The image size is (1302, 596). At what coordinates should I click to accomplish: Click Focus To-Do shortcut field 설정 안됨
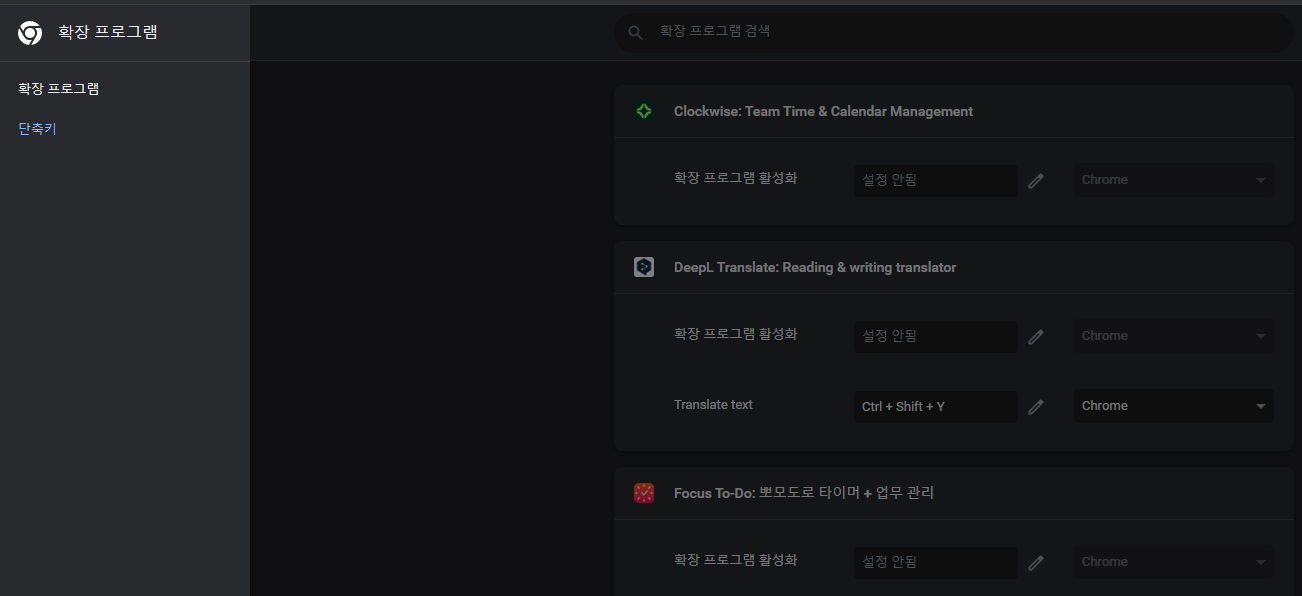936,562
